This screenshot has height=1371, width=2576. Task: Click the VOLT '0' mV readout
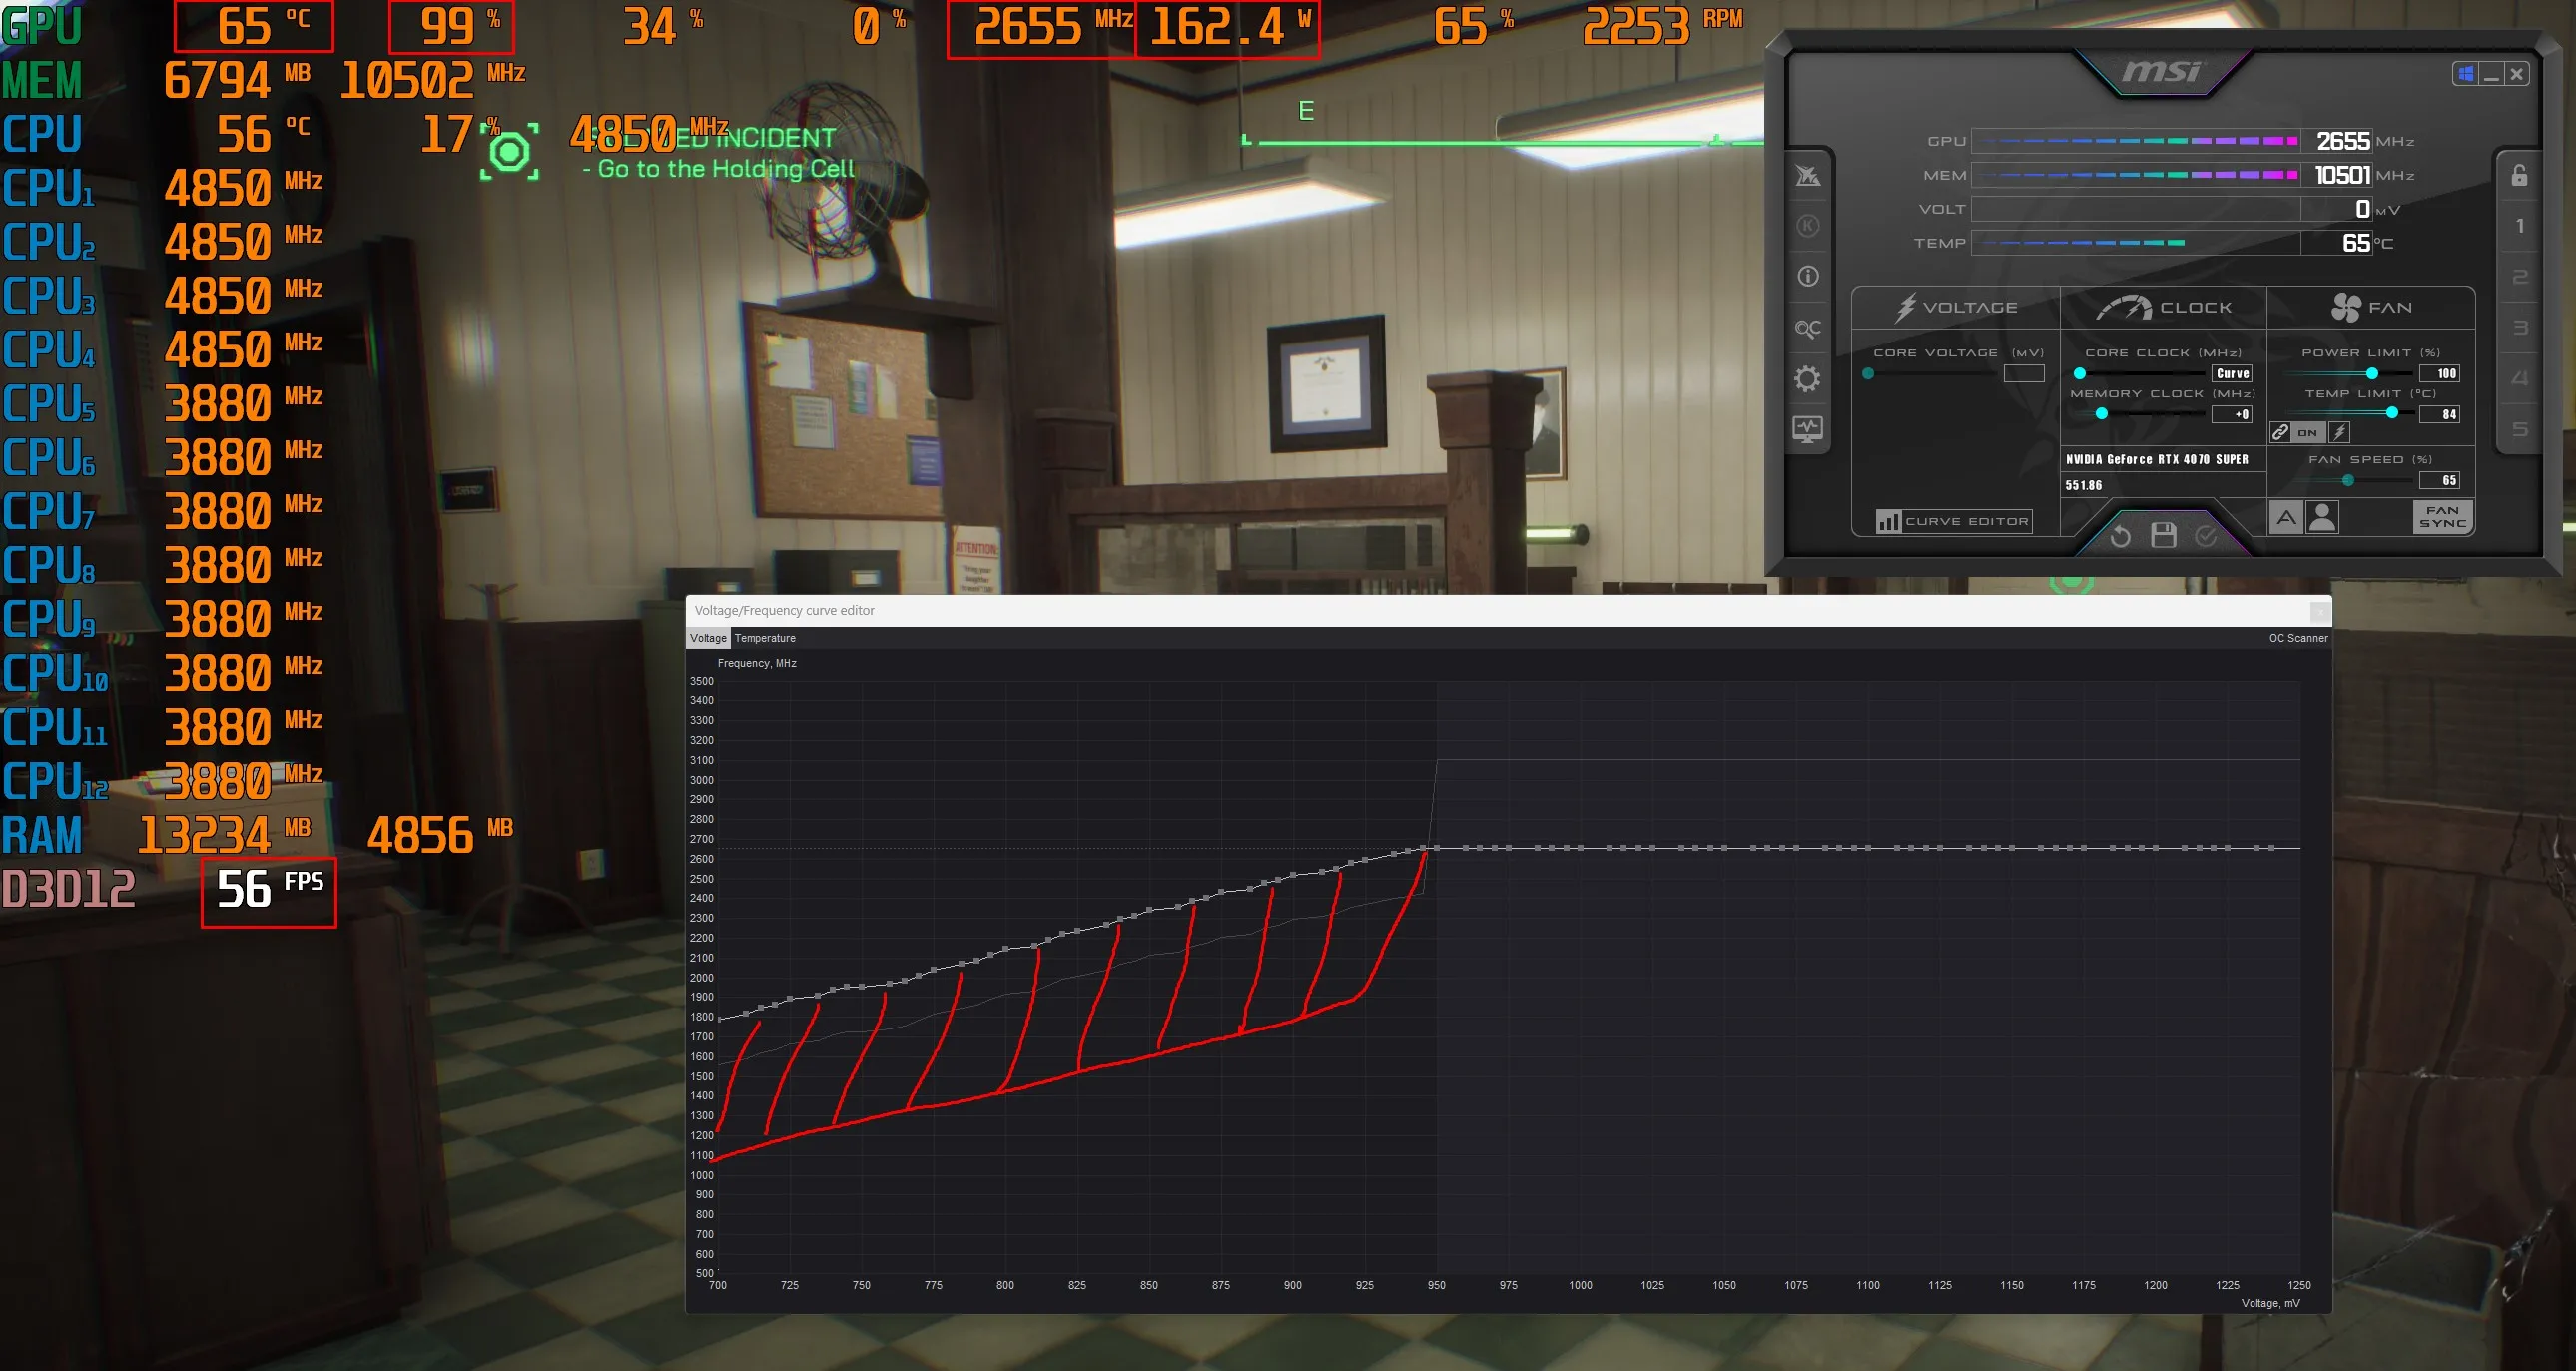point(2362,209)
